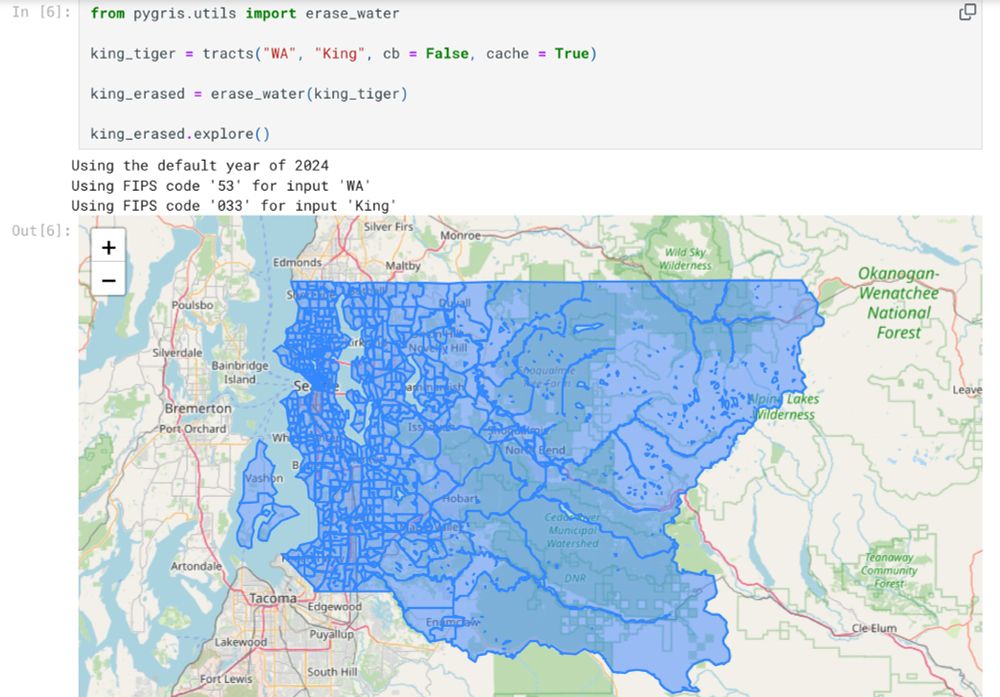The image size is (1000, 697).
Task: Click the Poulsbo map label
Action: [193, 305]
